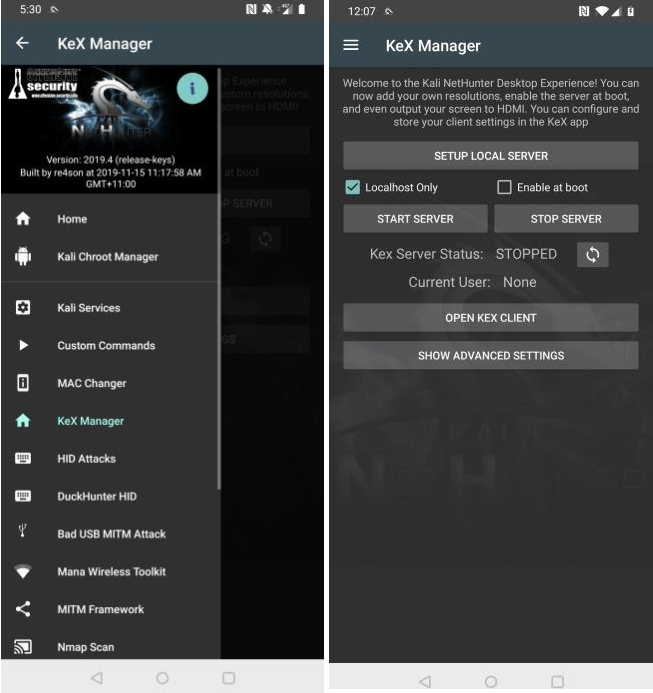Tap Android back button on left screen
653x693 pixels.
tap(97, 678)
